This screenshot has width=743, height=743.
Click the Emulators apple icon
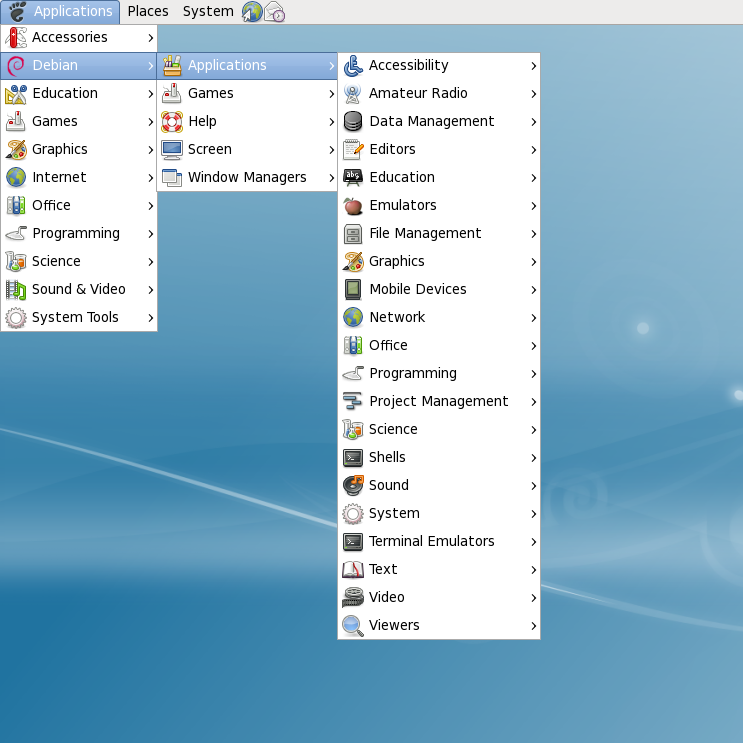[x=353, y=206]
